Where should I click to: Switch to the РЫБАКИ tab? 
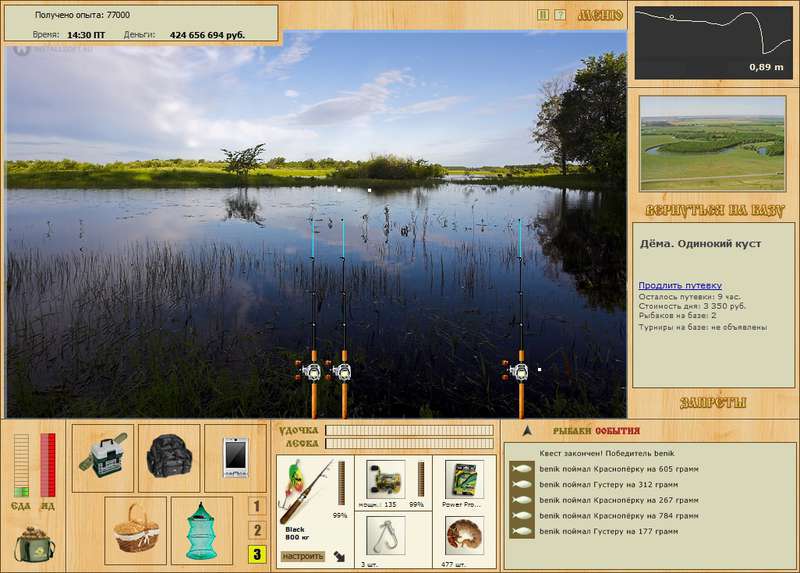click(x=572, y=431)
